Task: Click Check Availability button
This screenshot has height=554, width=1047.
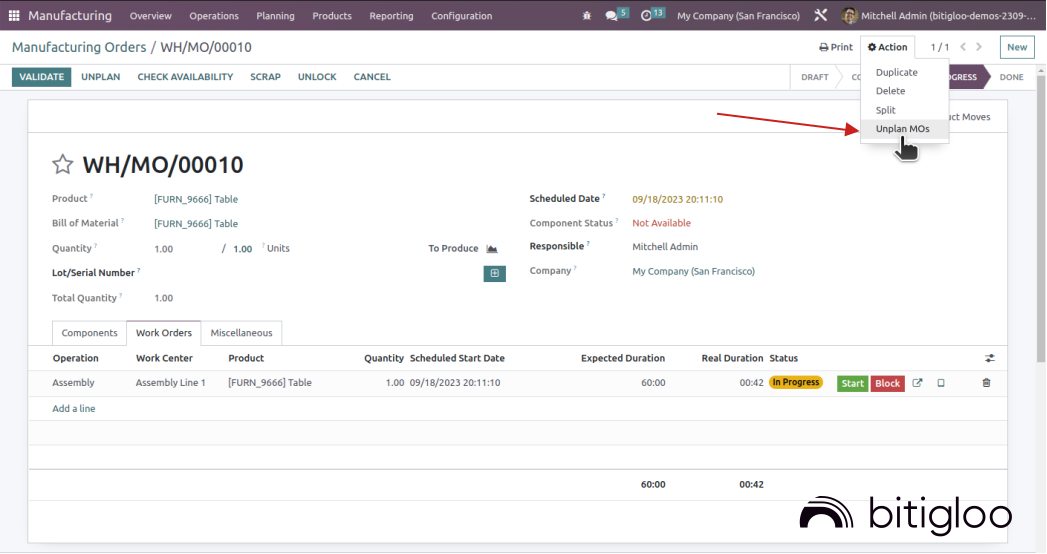Action: point(185,77)
